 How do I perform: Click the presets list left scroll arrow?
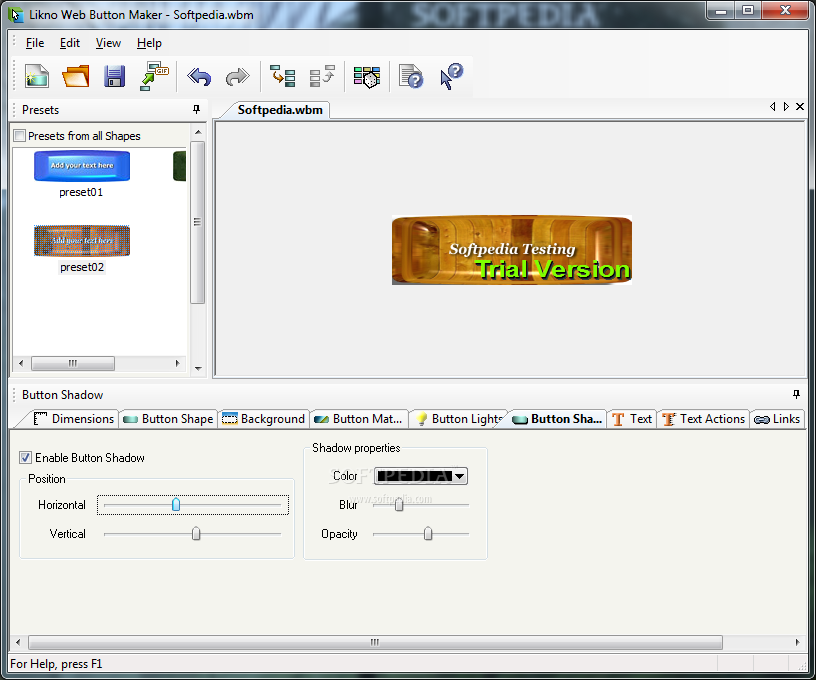click(x=21, y=363)
